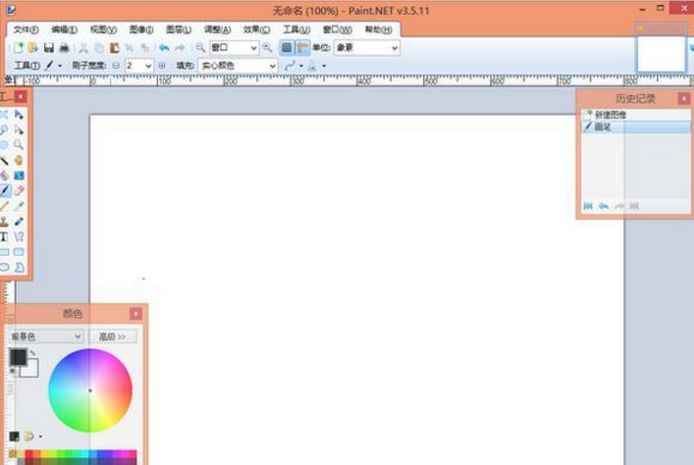This screenshot has height=465, width=694.
Task: Select the Color Picker eyedropper tool
Action: [x=19, y=206]
